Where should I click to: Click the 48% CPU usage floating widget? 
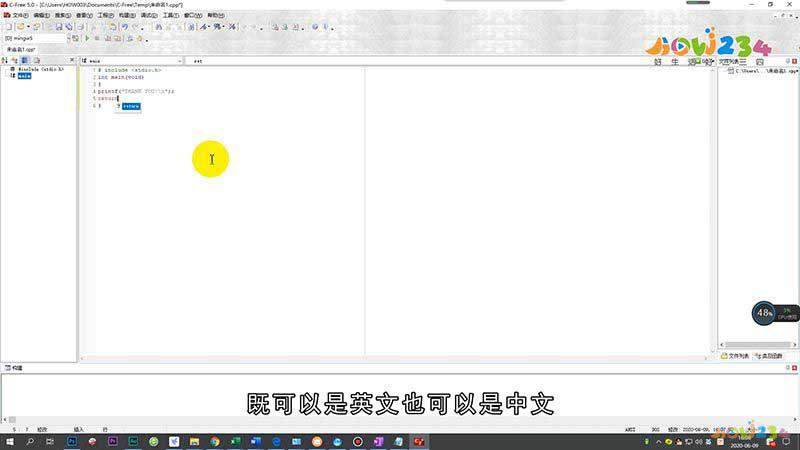coord(765,313)
